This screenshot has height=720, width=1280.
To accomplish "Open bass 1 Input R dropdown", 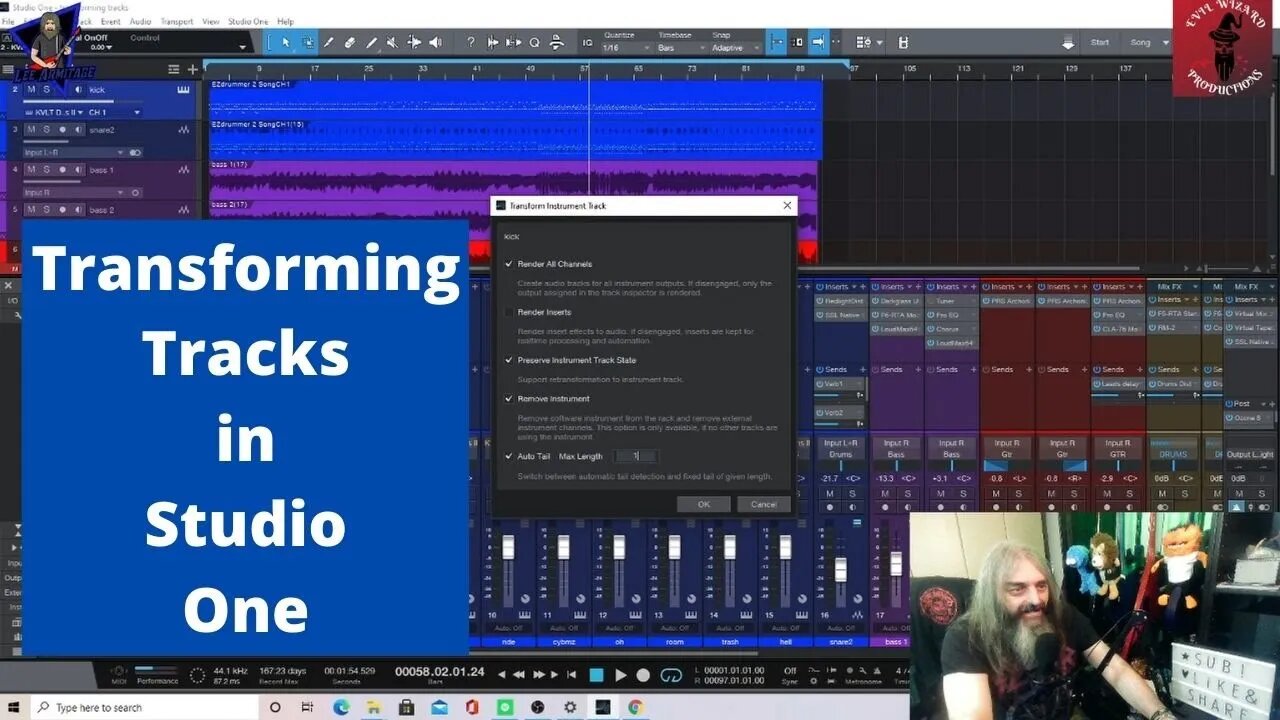I will pos(74,192).
